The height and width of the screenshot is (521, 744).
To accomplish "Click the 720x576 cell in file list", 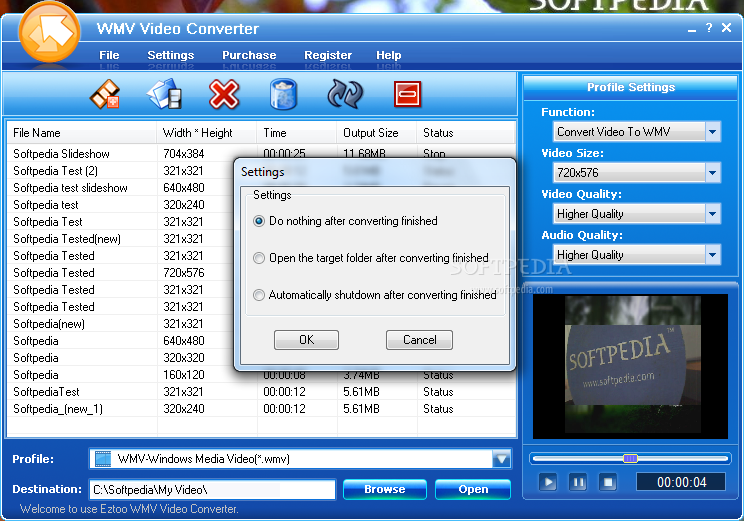I will coord(184,273).
